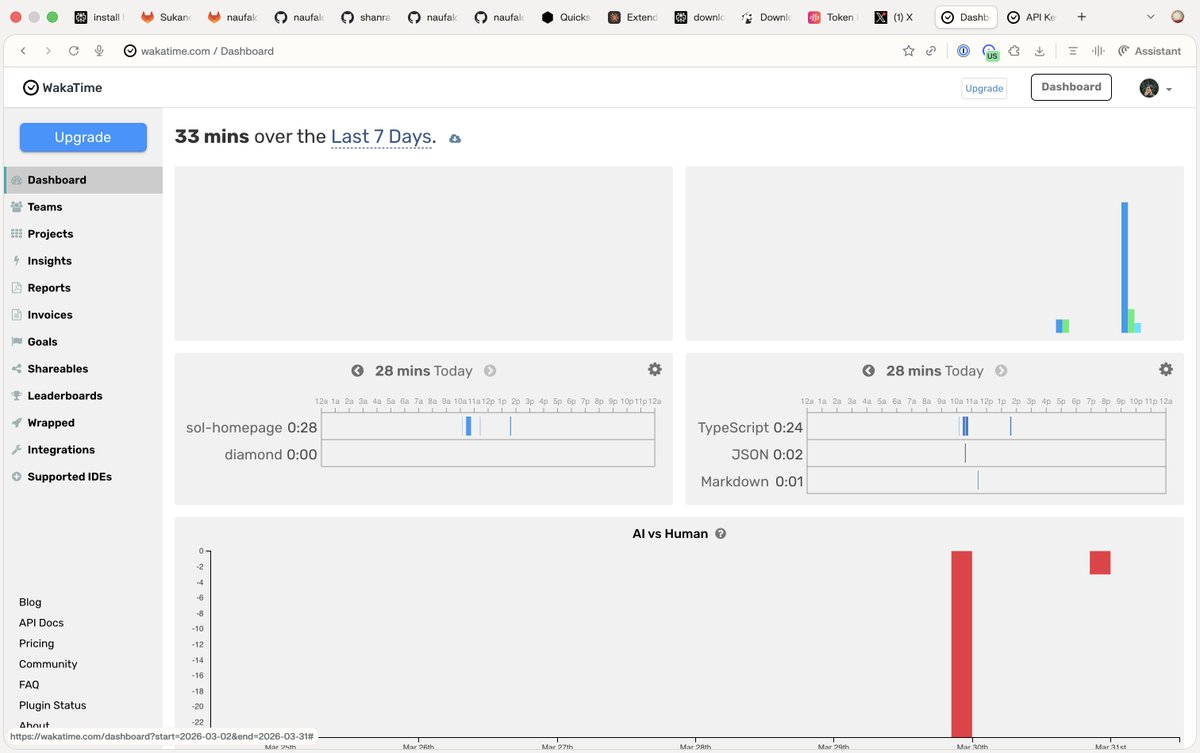Go to previous day in languages panel

(869, 371)
